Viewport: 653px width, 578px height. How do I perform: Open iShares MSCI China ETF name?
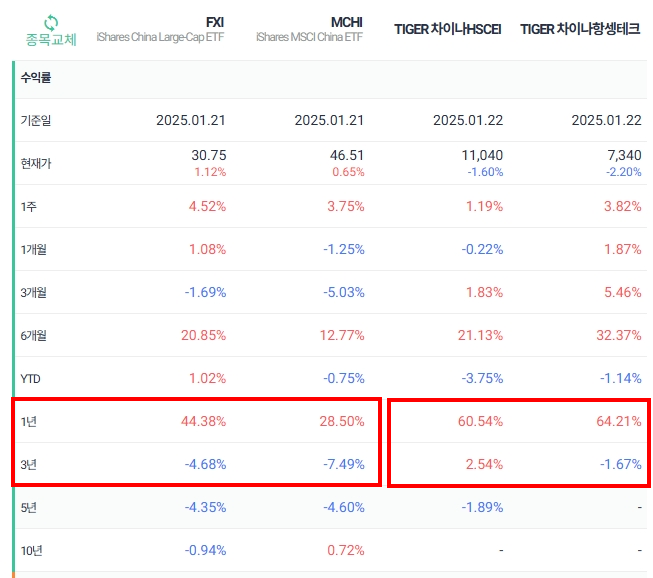309,37
